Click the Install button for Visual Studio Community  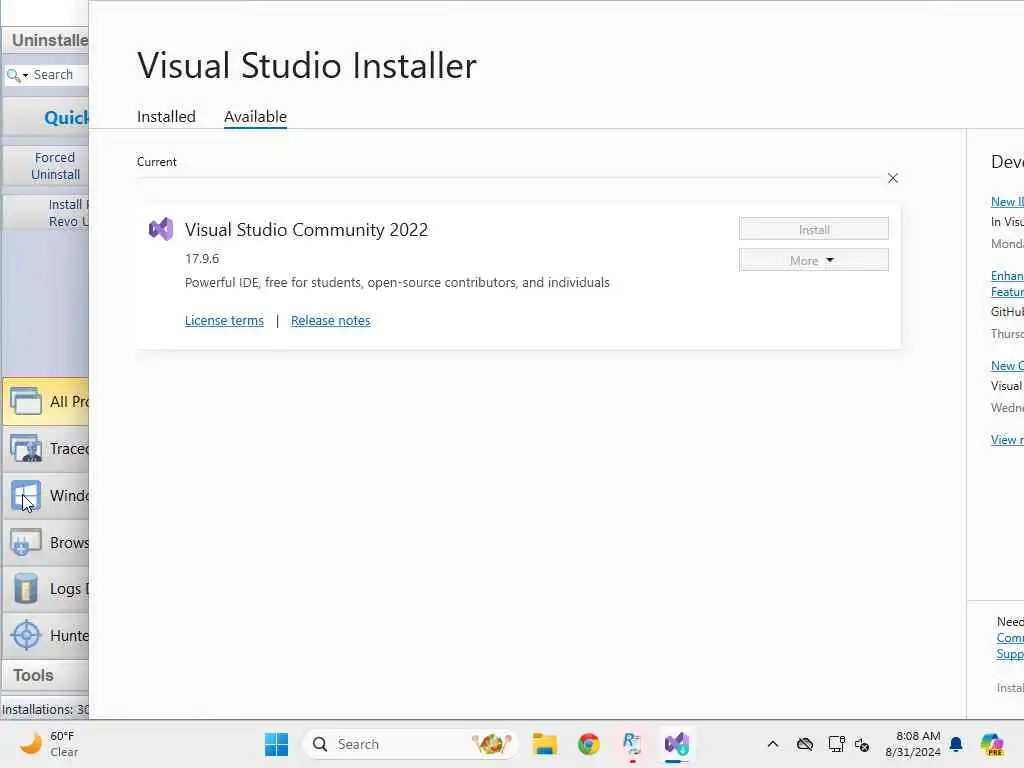(x=814, y=229)
